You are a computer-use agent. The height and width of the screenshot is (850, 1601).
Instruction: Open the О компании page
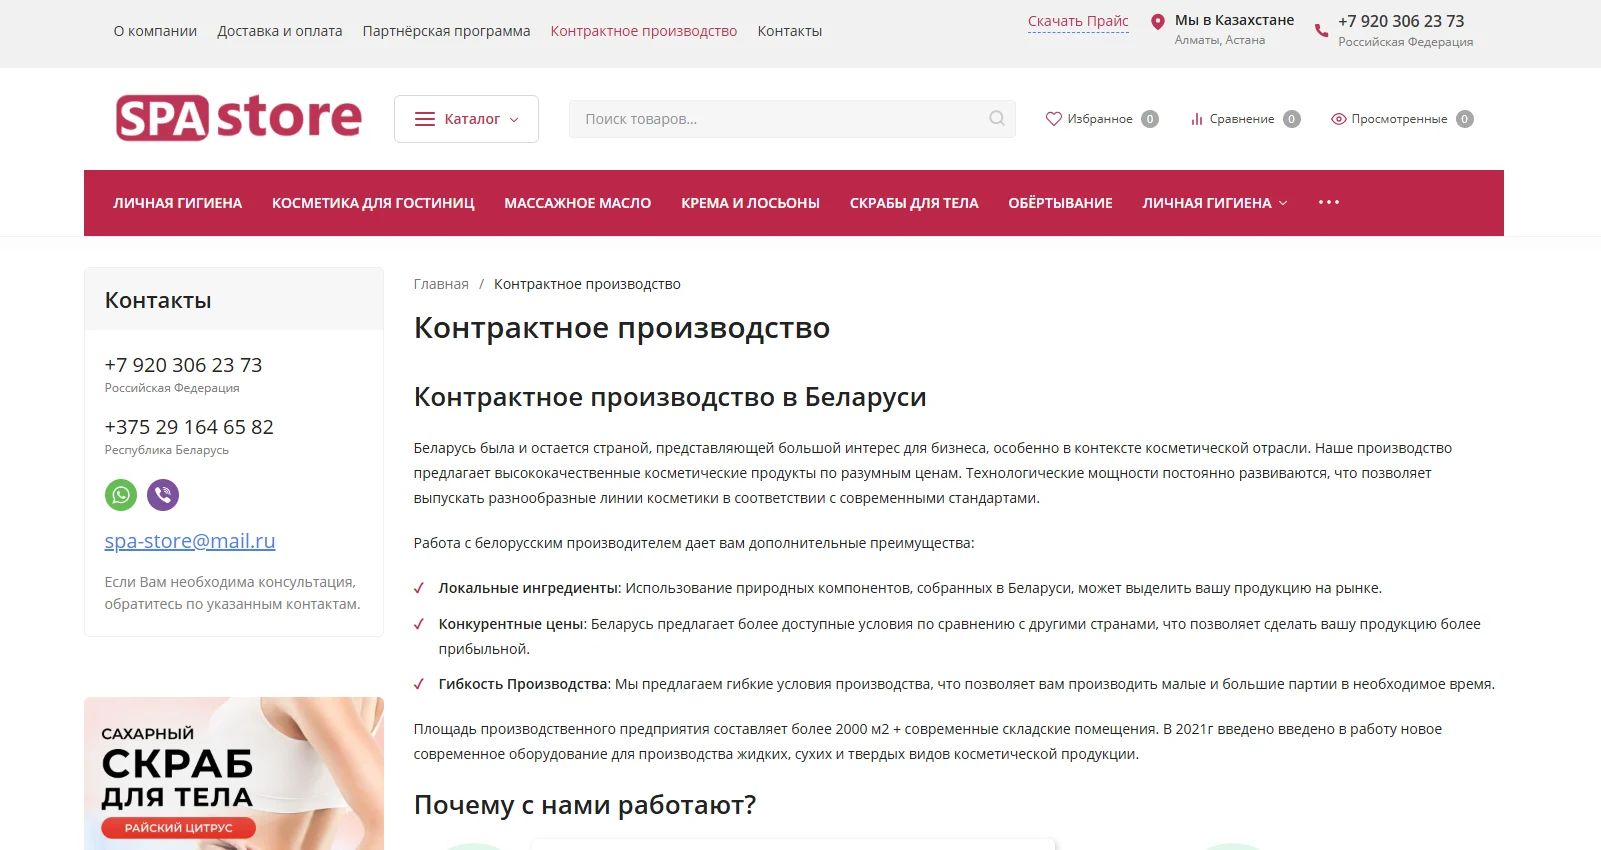click(155, 31)
